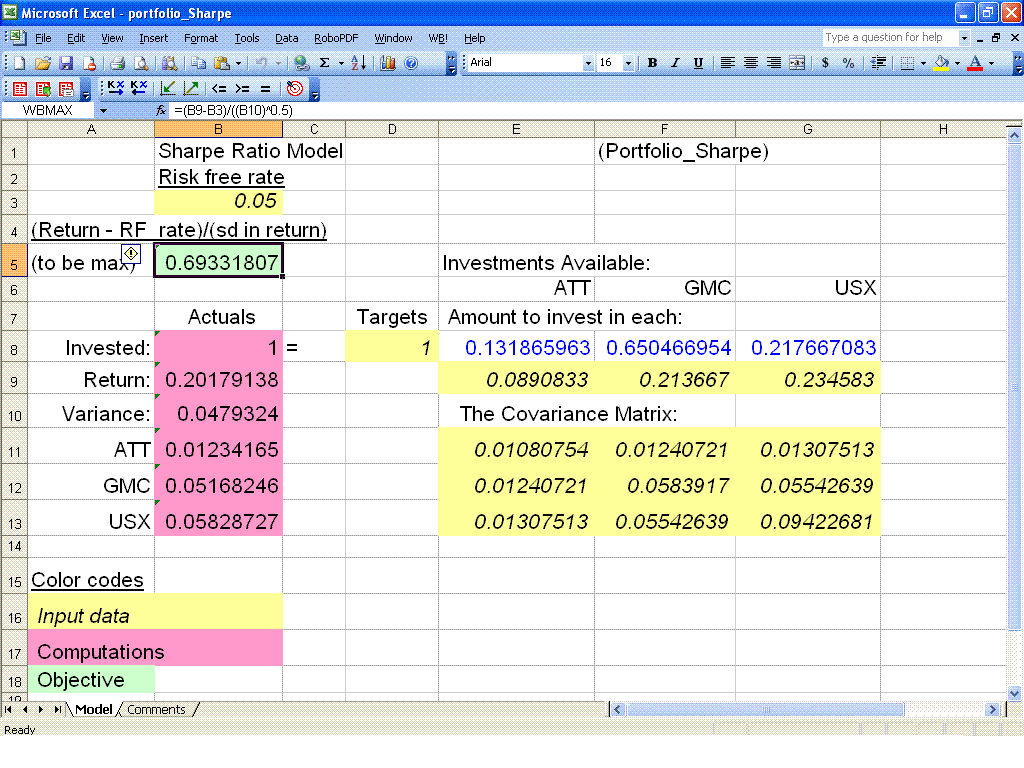Viewport: 1024px width, 768px height.
Task: Toggle Center alignment
Action: coord(751,63)
